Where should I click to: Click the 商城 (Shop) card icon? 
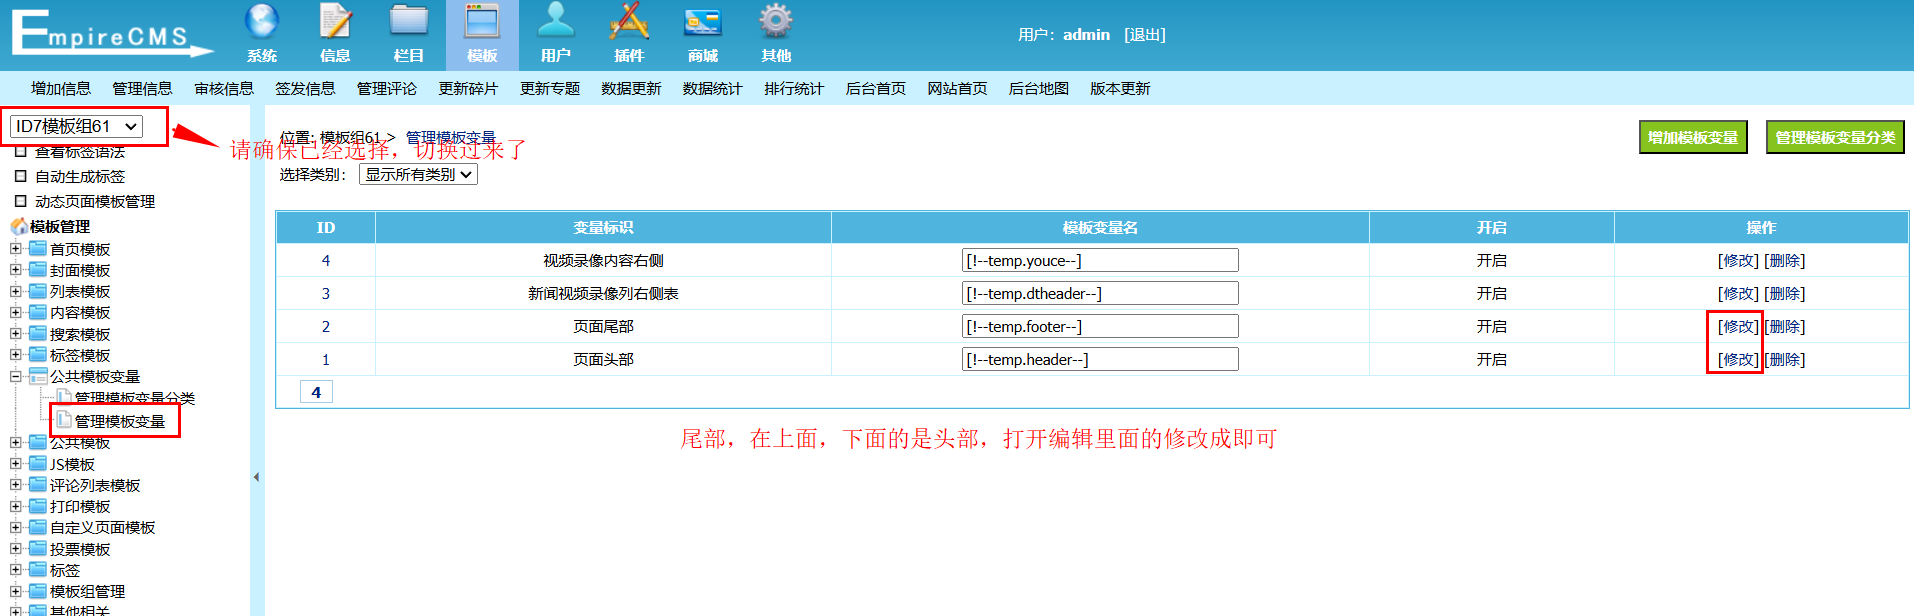coord(702,23)
